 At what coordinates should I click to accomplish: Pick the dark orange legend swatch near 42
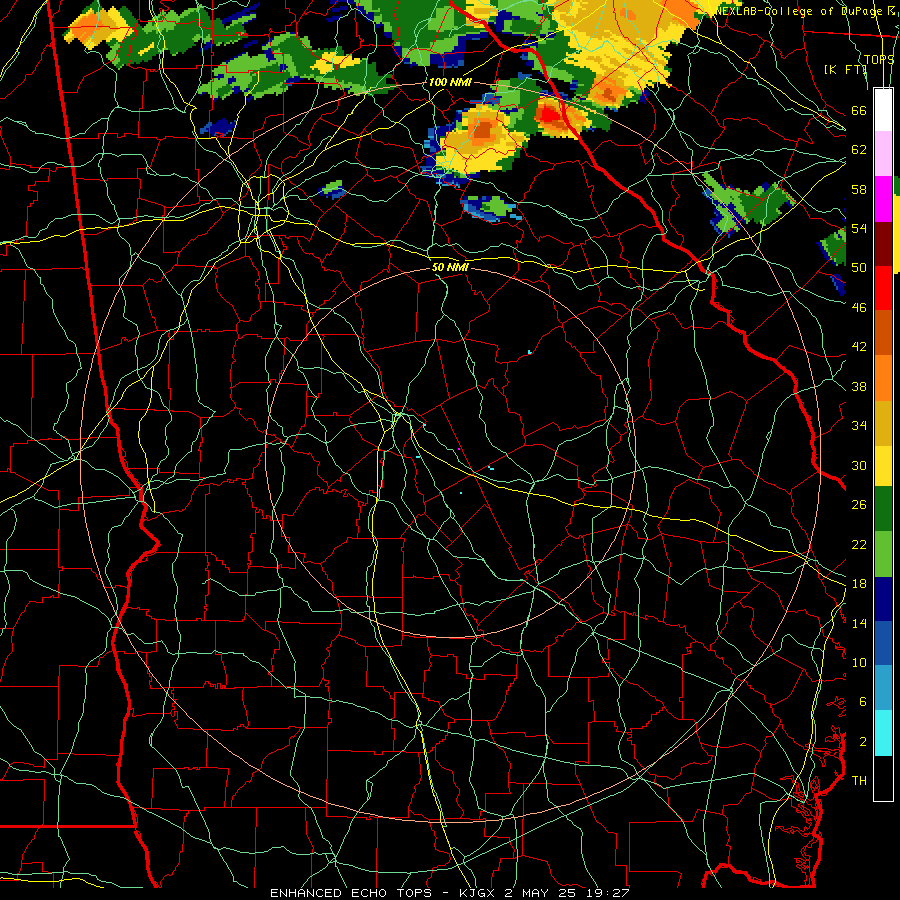tap(883, 333)
